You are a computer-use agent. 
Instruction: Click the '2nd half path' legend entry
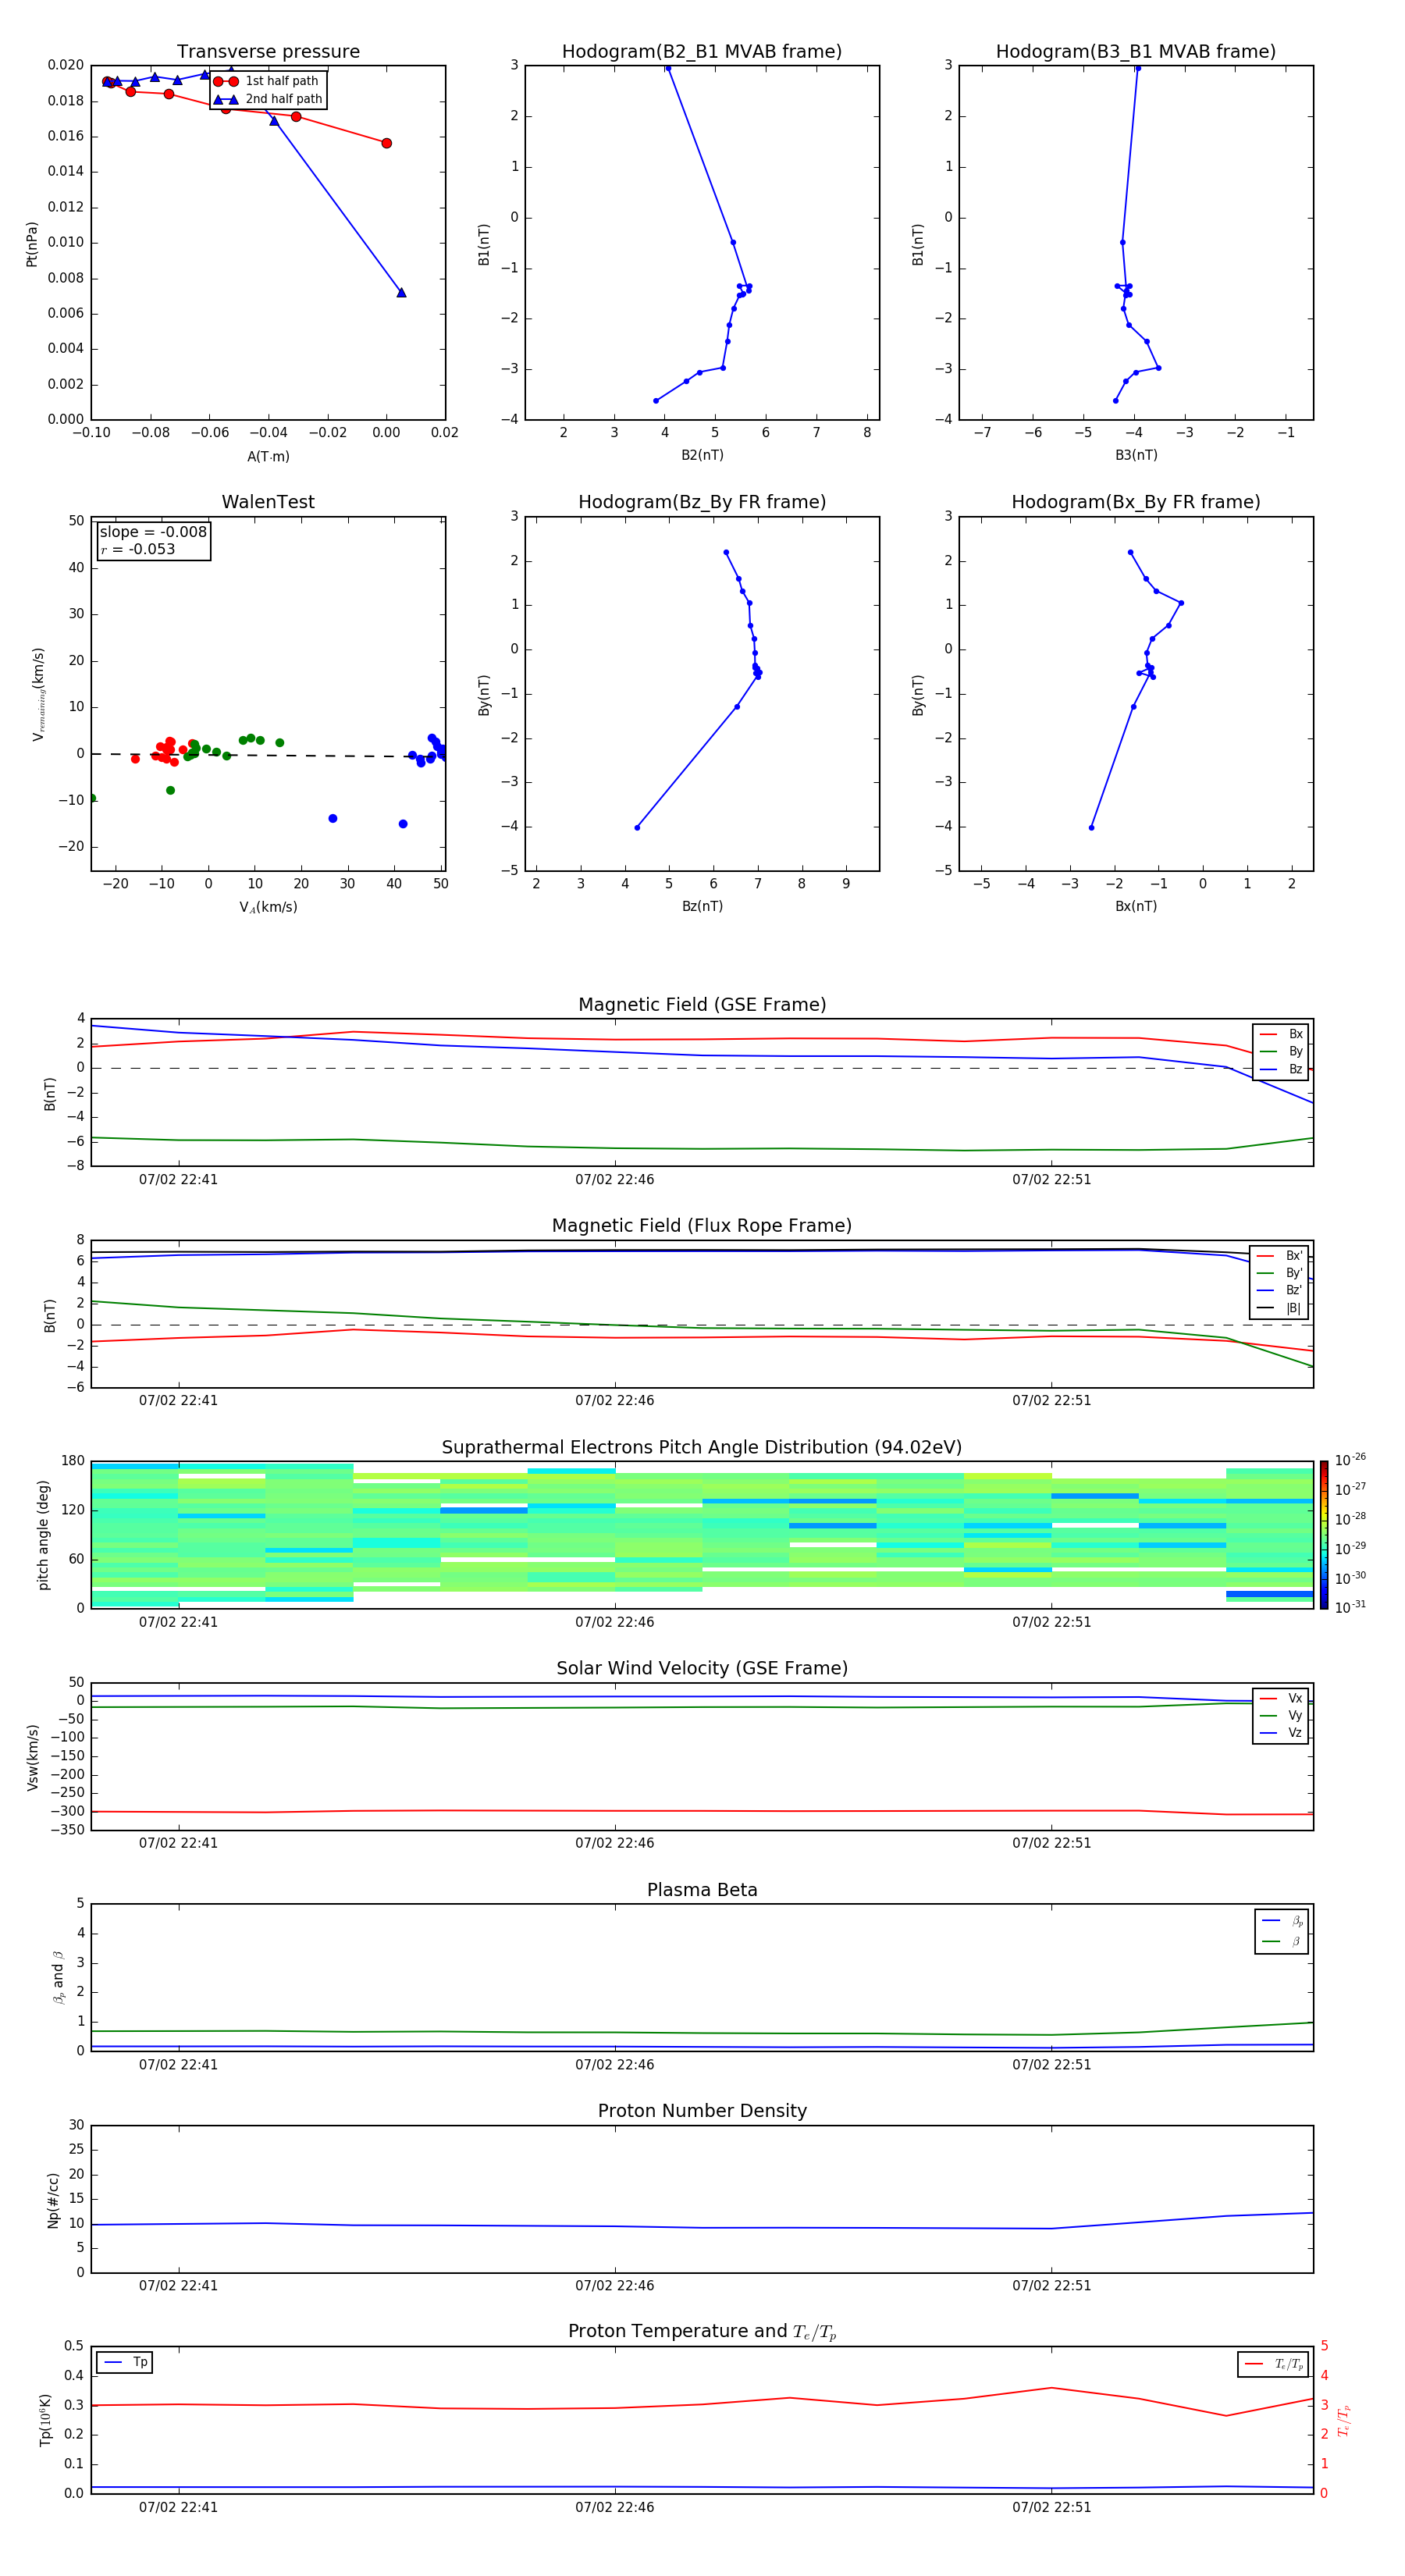[268, 99]
